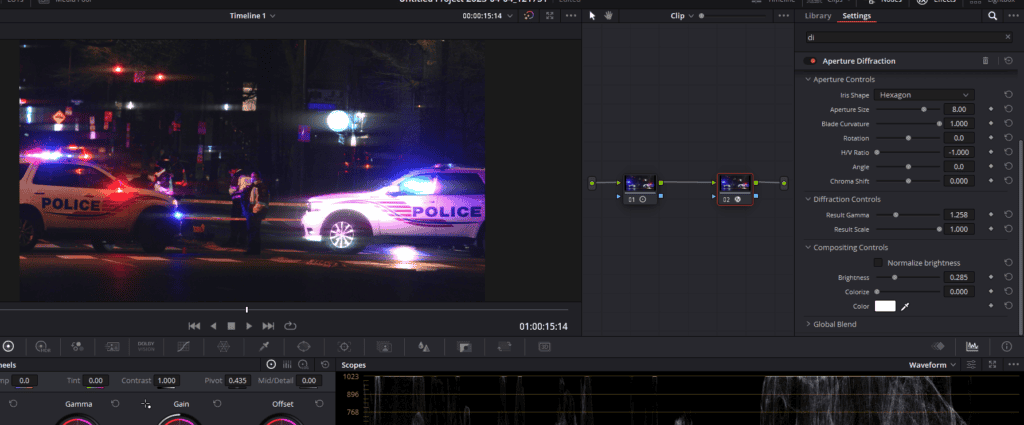Clear the effects search field
This screenshot has height=425, width=1024.
point(1008,37)
